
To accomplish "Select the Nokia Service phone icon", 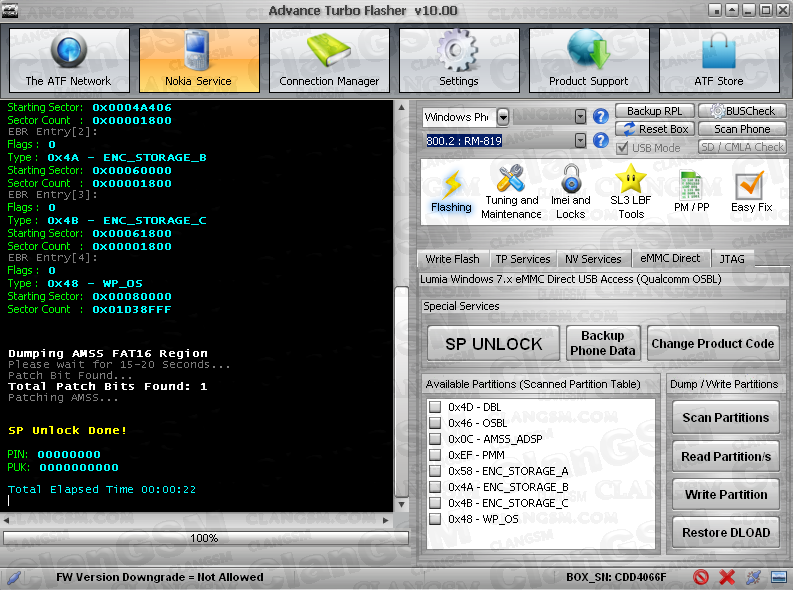I will pos(197,51).
